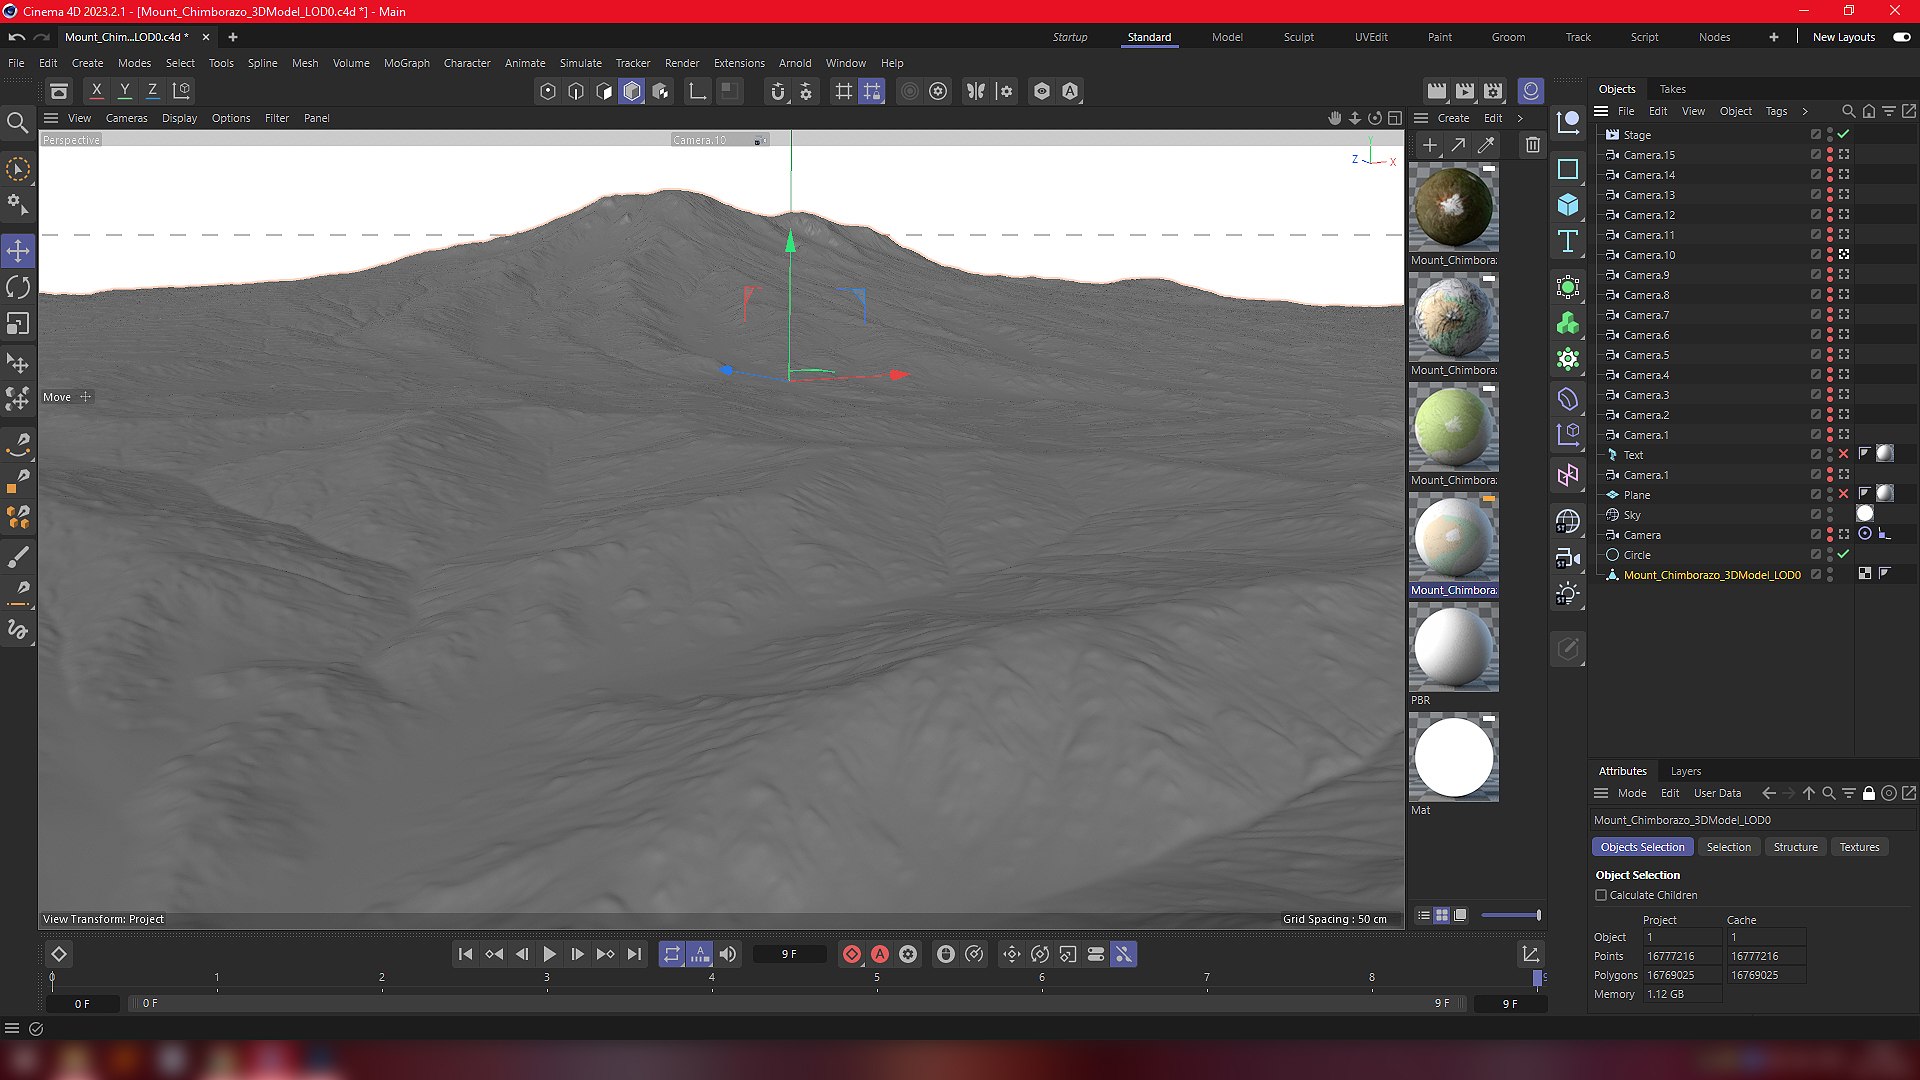Screen dimensions: 1920x1080
Task: Switch to Sculpt layout tab
Action: (x=1299, y=37)
